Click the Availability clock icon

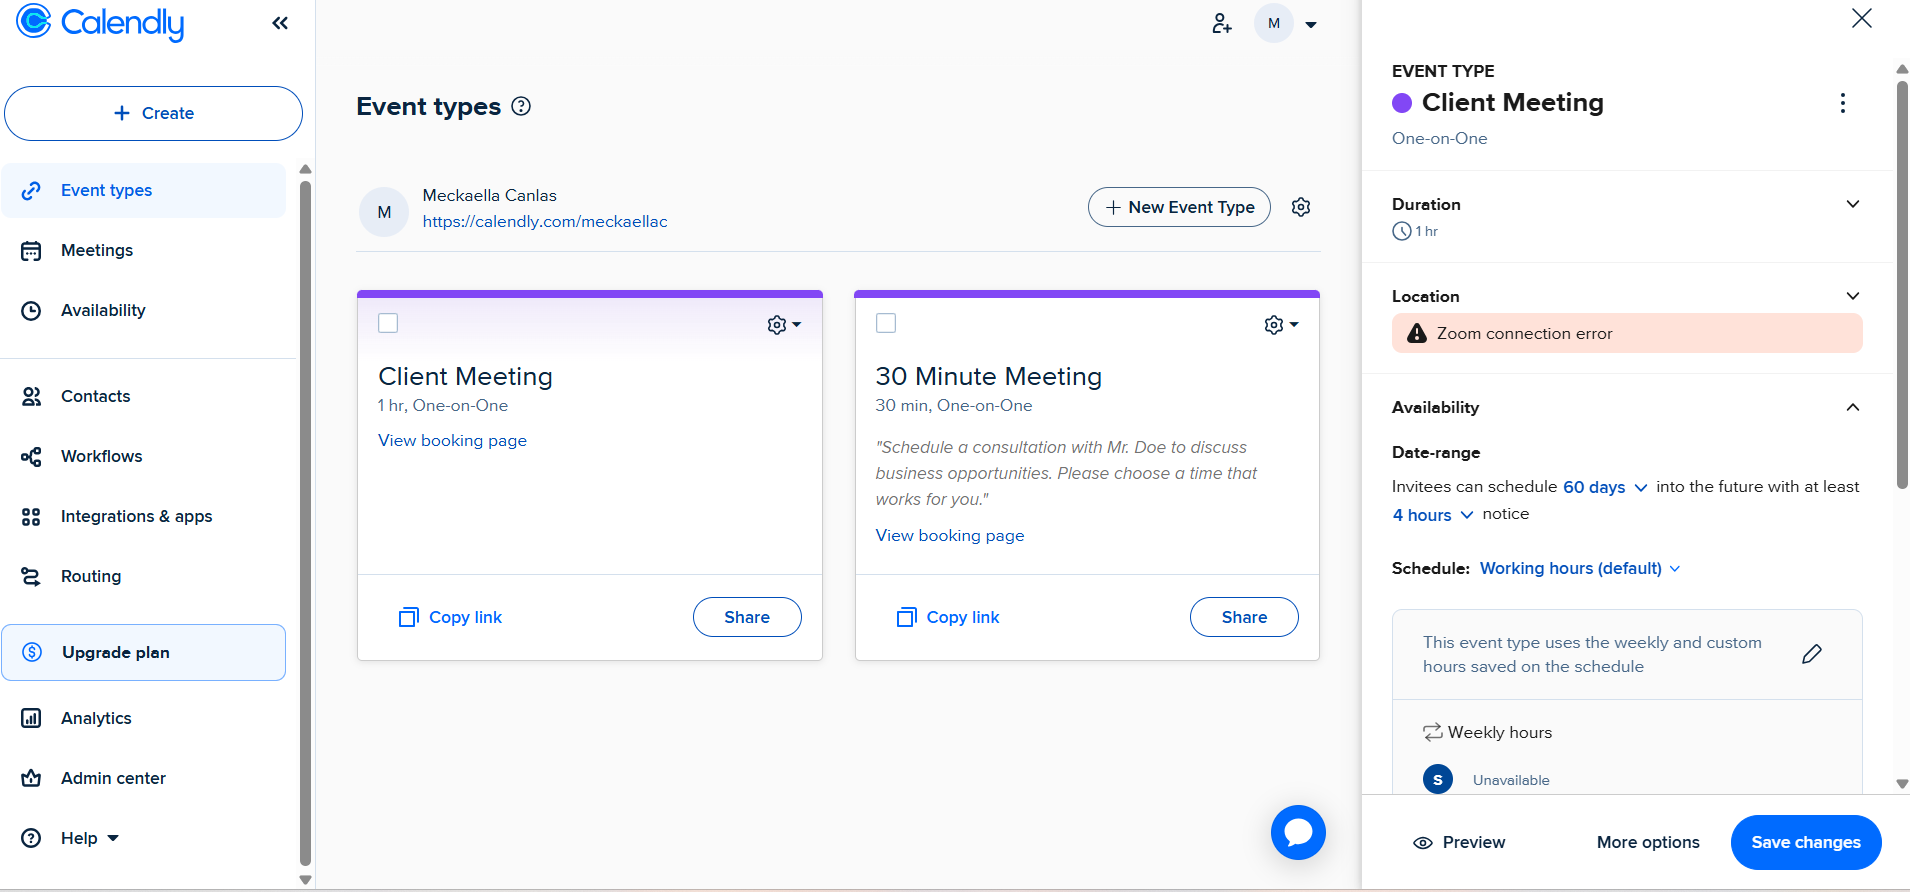pyautogui.click(x=31, y=311)
